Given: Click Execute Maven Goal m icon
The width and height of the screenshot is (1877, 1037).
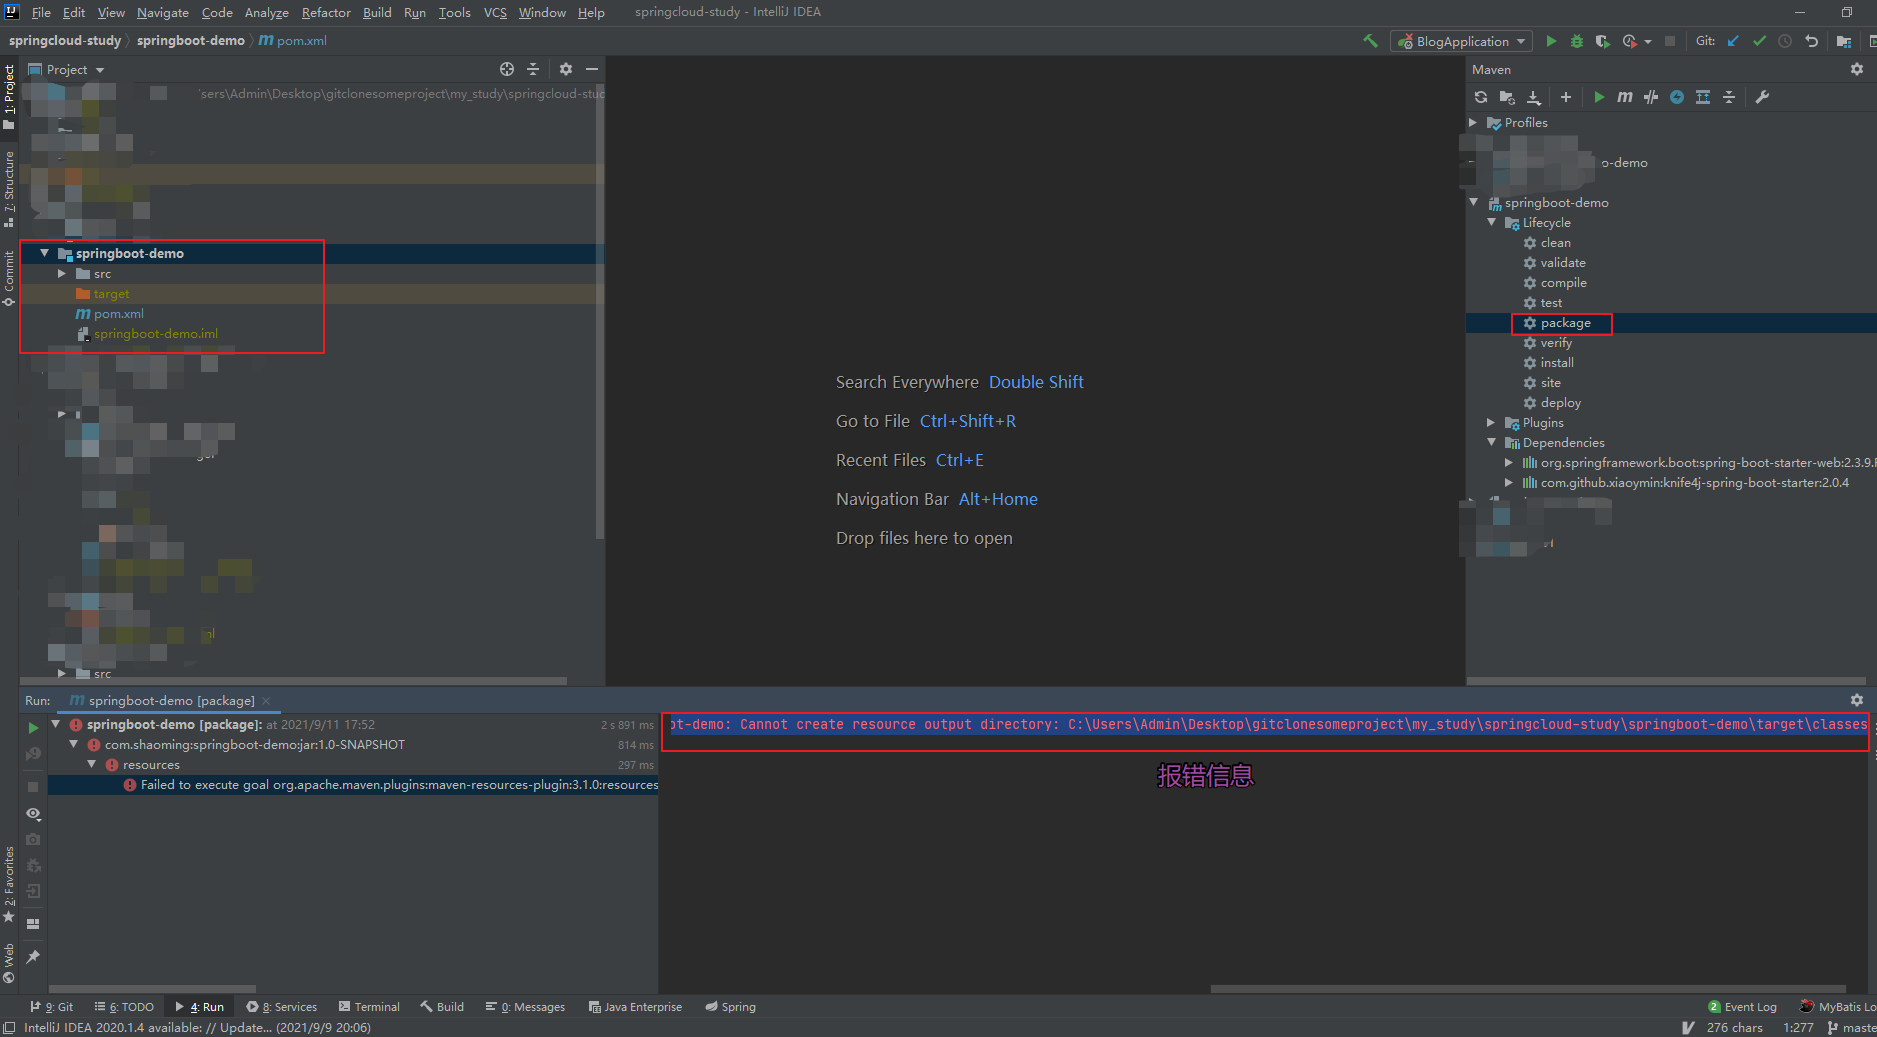Looking at the screenshot, I should [1625, 97].
